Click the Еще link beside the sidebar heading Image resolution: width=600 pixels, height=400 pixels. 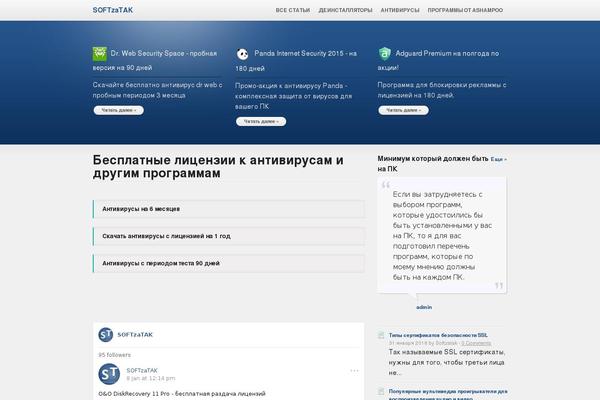pyautogui.click(x=499, y=159)
